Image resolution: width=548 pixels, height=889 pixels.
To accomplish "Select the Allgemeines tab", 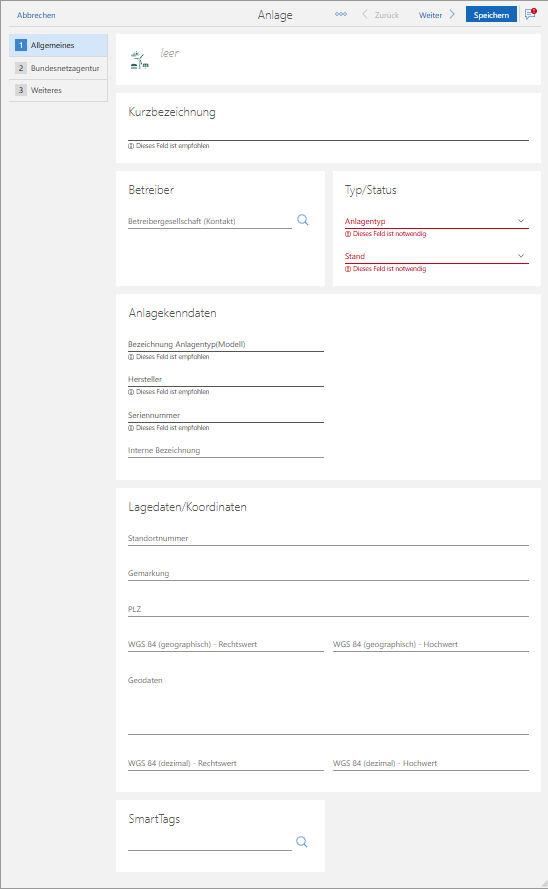I will [x=58, y=45].
